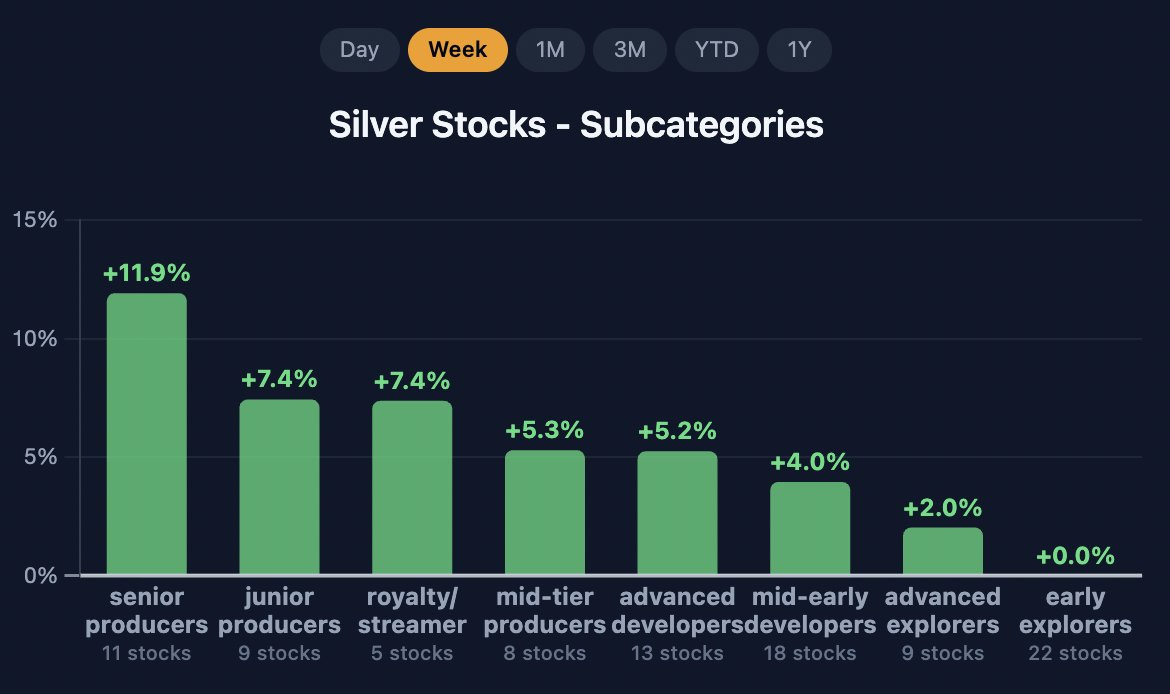Click the advanced developers bar
The height and width of the screenshot is (694, 1170).
click(678, 513)
